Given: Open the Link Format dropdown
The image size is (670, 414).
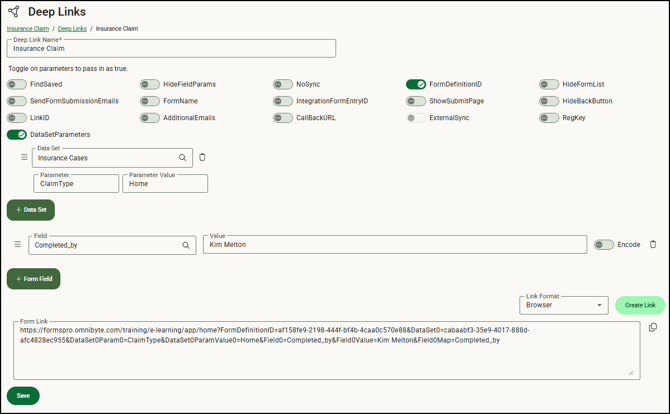Looking at the screenshot, I should point(564,305).
